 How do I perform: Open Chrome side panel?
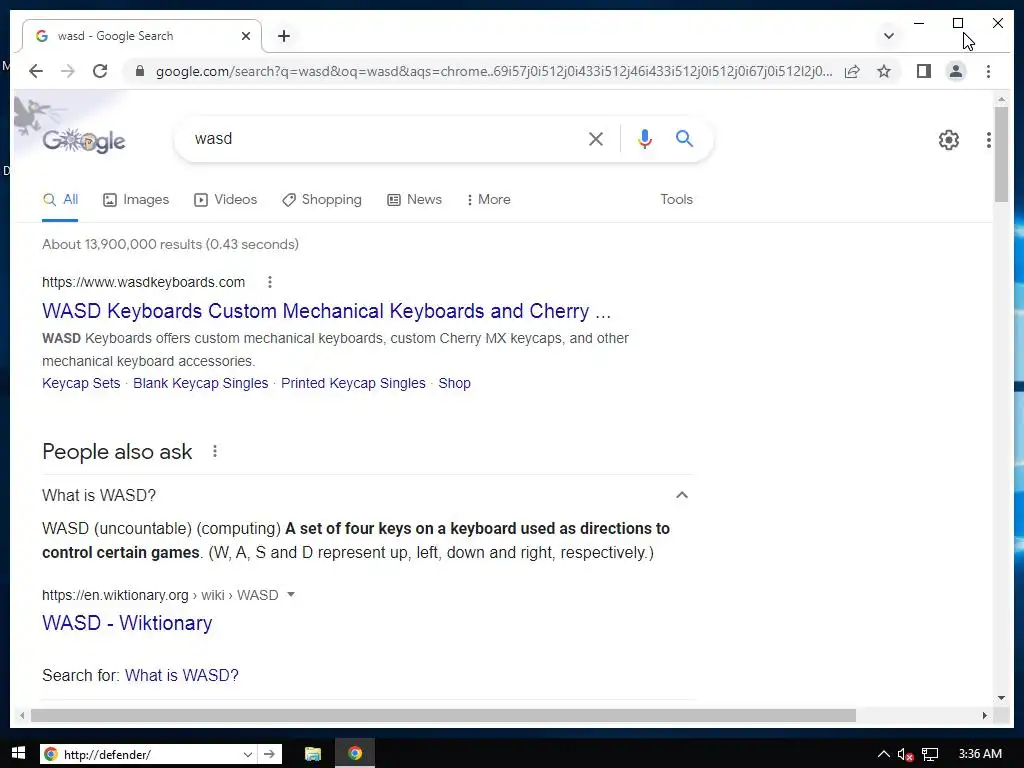(923, 71)
